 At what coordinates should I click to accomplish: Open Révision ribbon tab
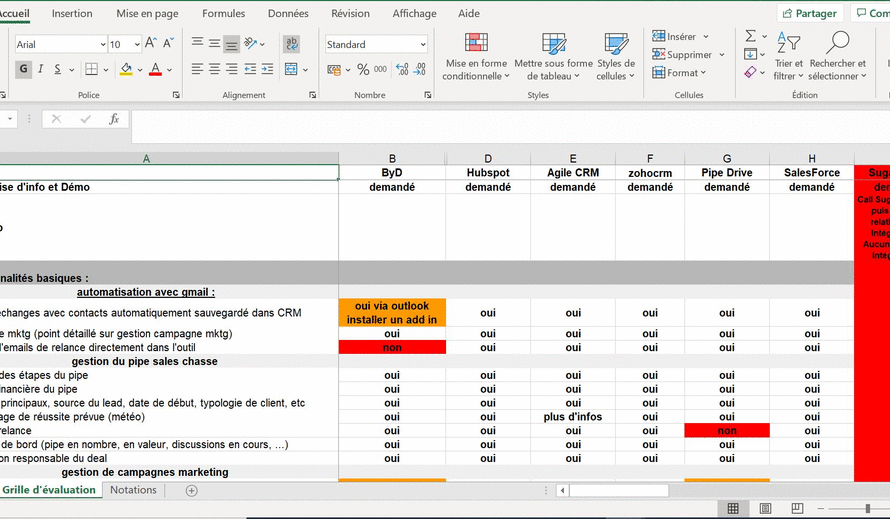[x=350, y=13]
